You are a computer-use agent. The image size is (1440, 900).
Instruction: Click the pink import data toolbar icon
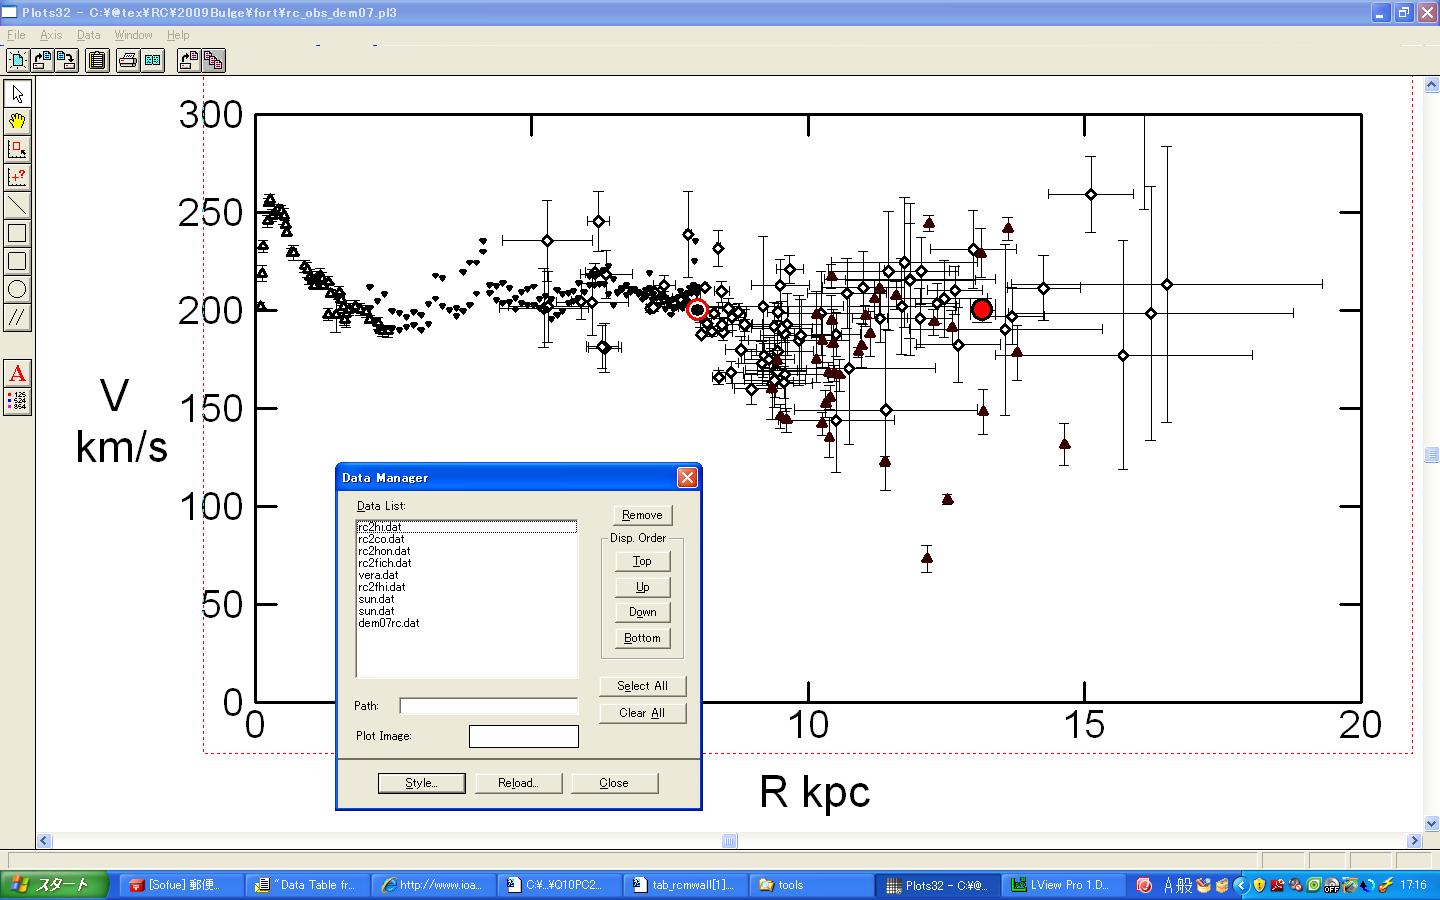(x=189, y=60)
